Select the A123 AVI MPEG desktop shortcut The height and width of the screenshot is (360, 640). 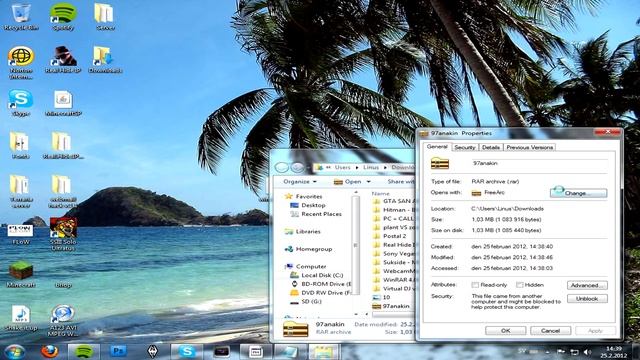tap(62, 321)
